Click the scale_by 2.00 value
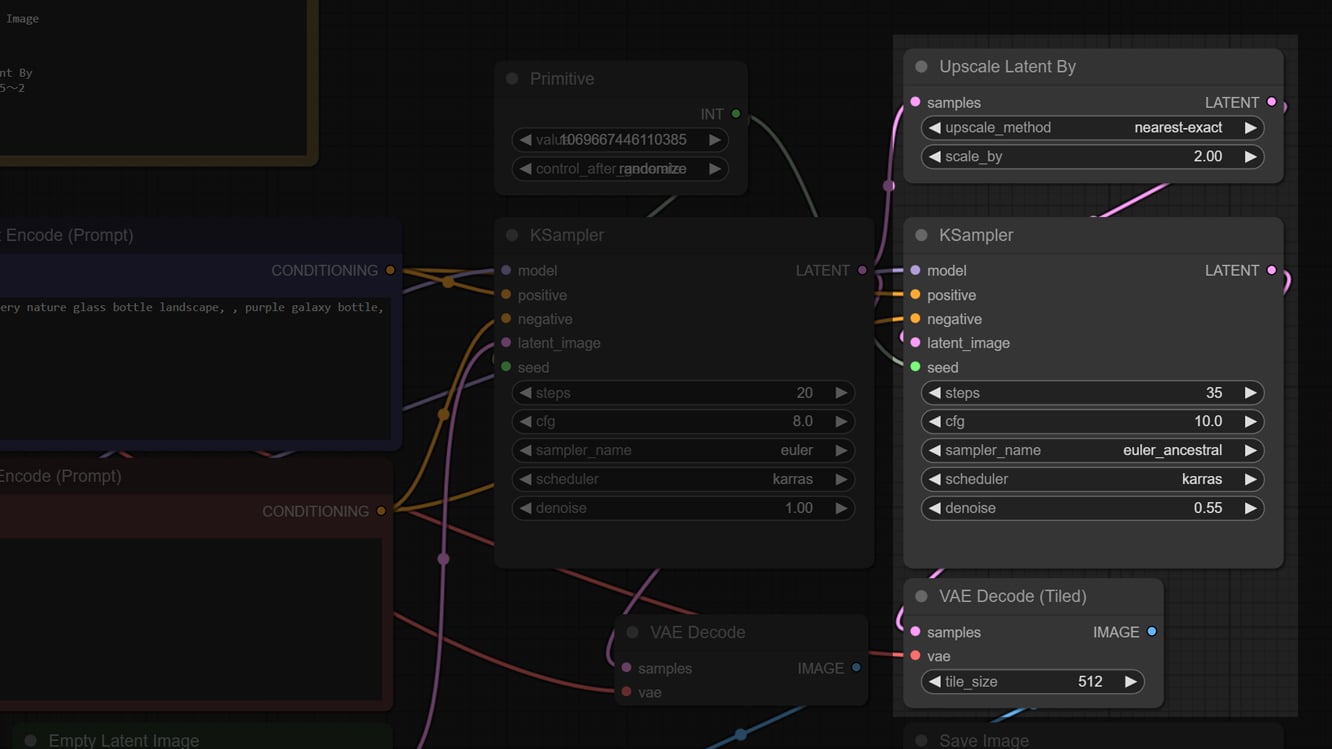 1207,157
